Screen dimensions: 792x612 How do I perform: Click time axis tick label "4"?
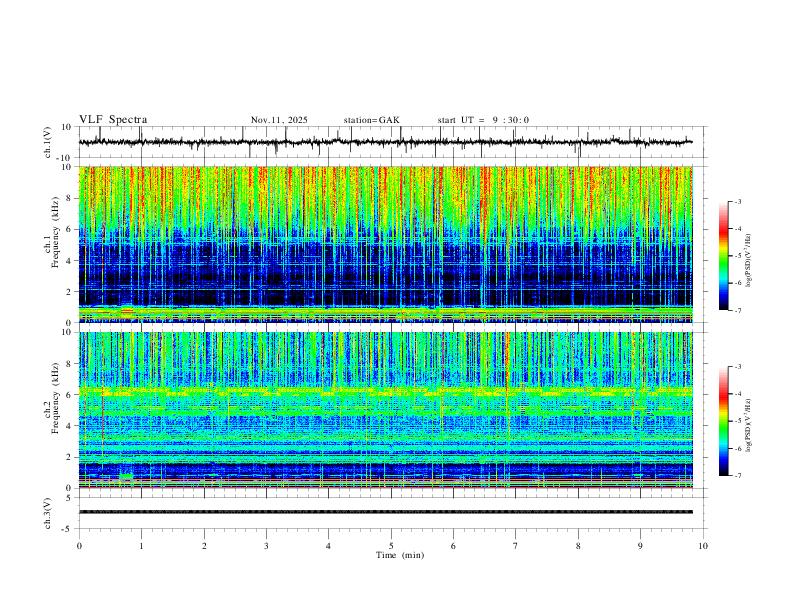[x=328, y=546]
